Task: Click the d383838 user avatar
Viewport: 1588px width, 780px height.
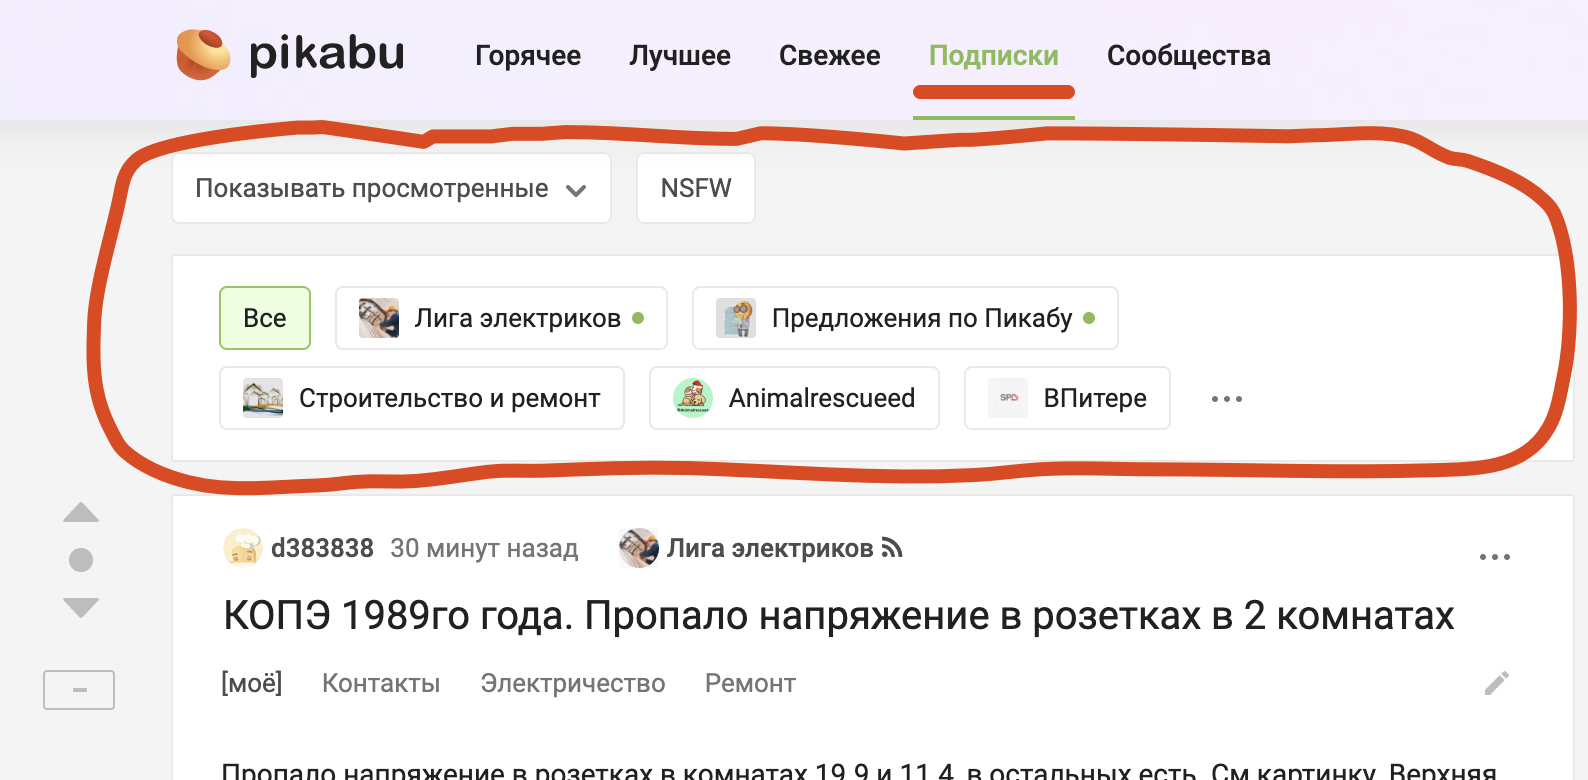Action: pos(243,548)
